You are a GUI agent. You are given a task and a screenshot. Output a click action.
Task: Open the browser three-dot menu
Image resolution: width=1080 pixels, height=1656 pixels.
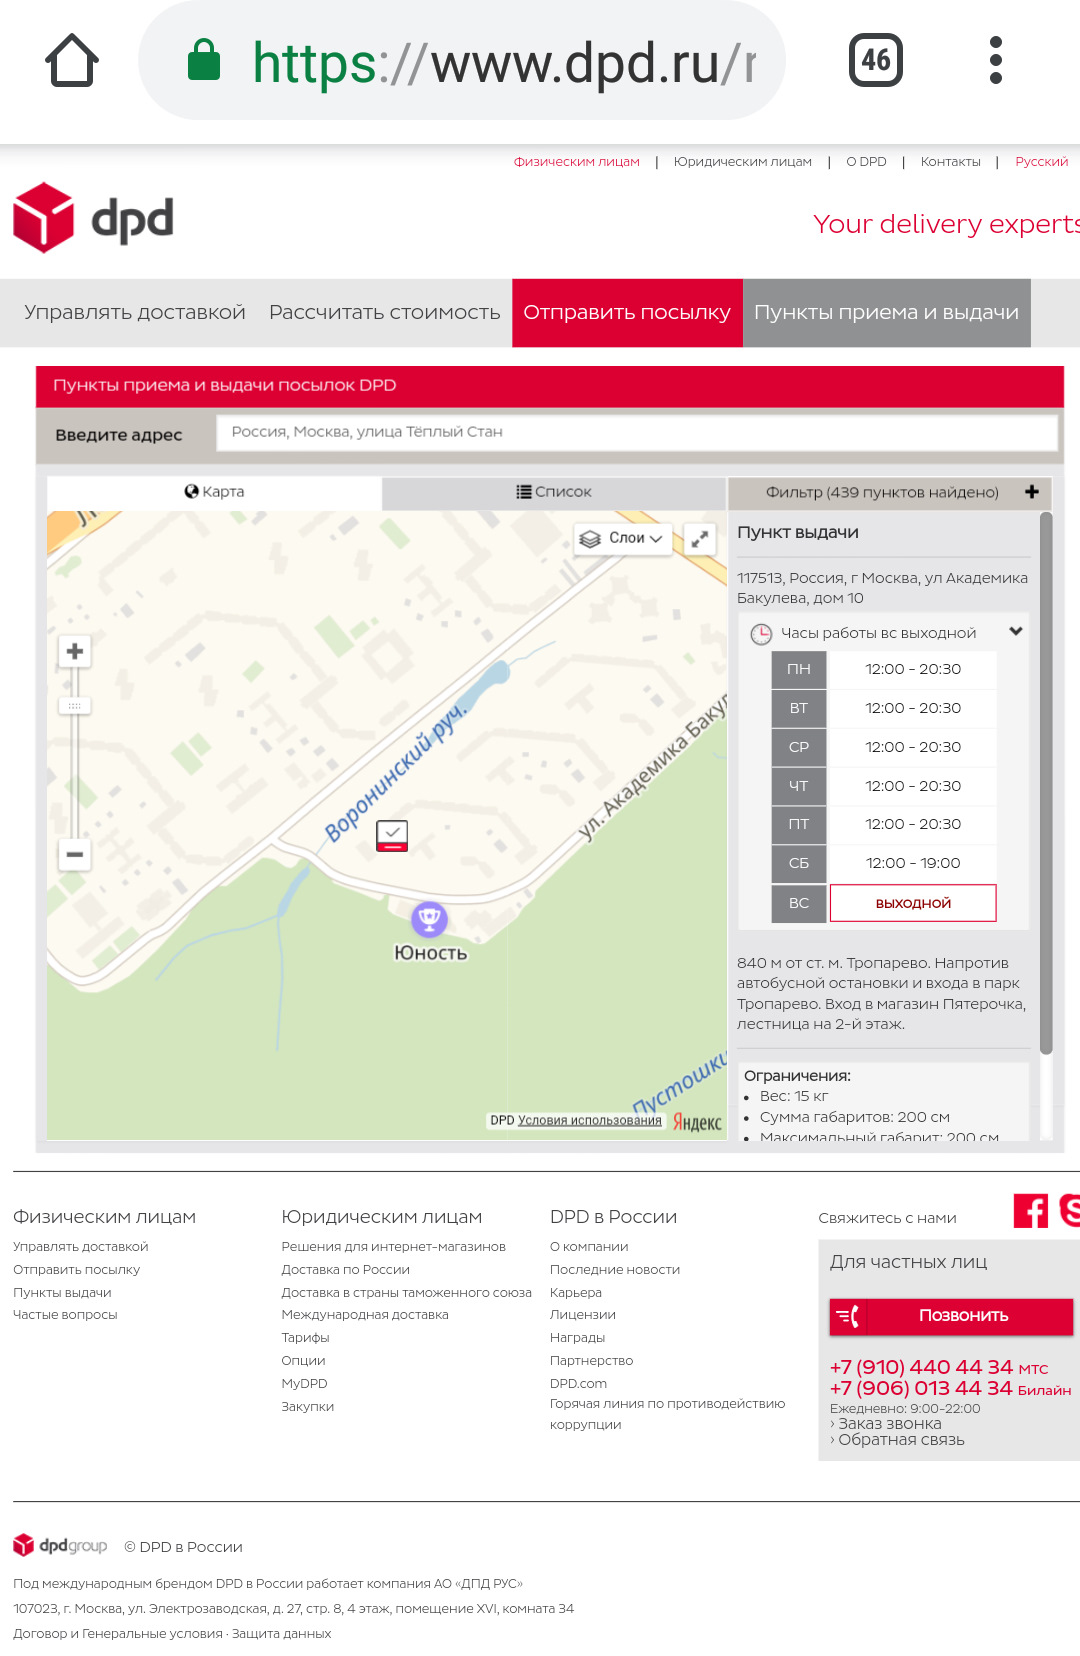pyautogui.click(x=995, y=60)
